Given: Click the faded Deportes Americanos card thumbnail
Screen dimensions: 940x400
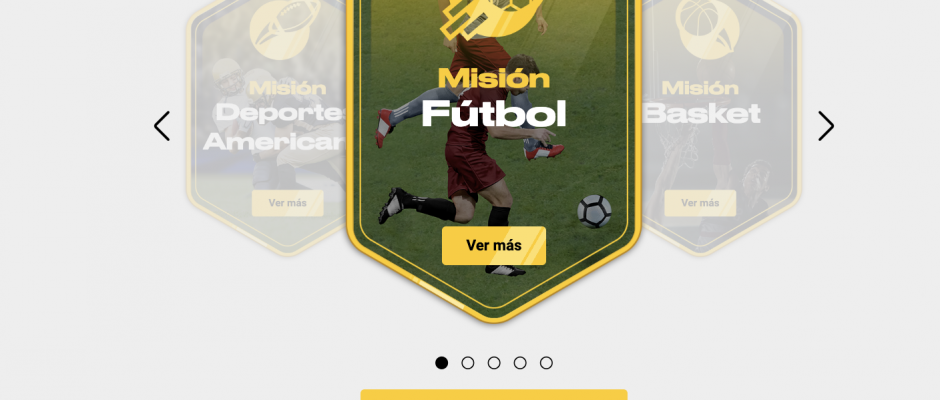Looking at the screenshot, I should coord(267,126).
